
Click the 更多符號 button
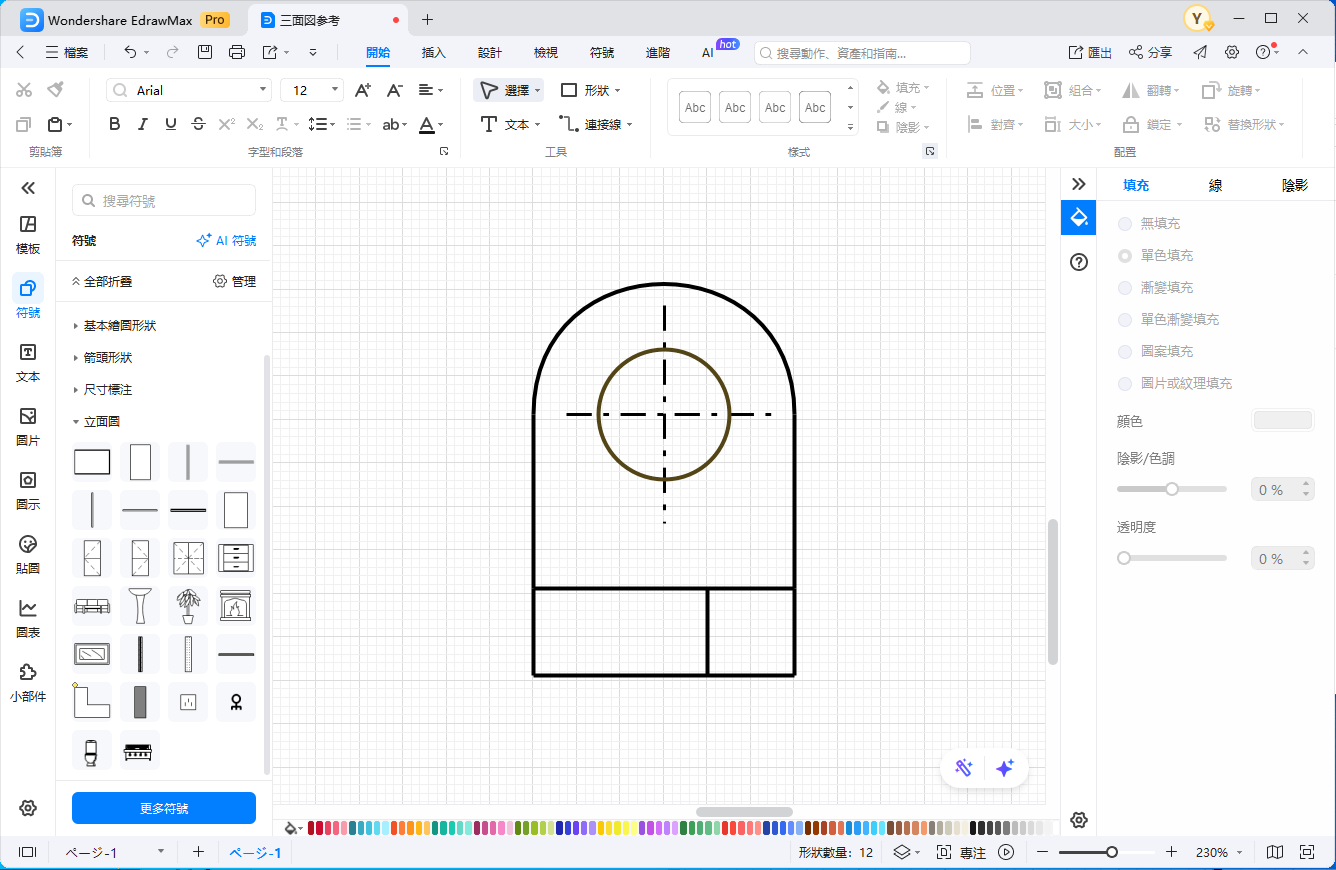coord(164,808)
